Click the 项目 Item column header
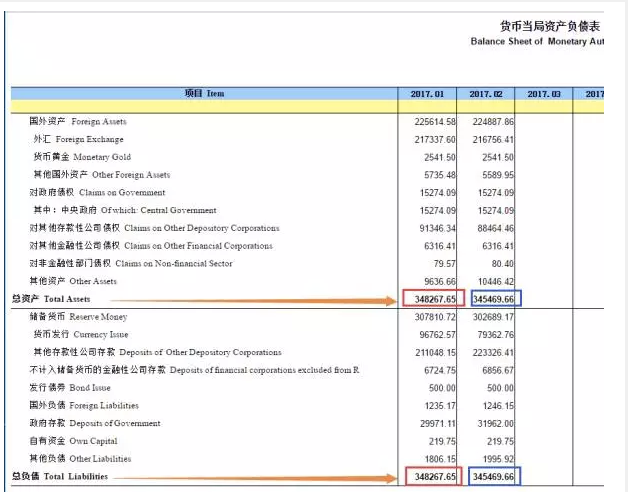The image size is (628, 492). (x=205, y=93)
